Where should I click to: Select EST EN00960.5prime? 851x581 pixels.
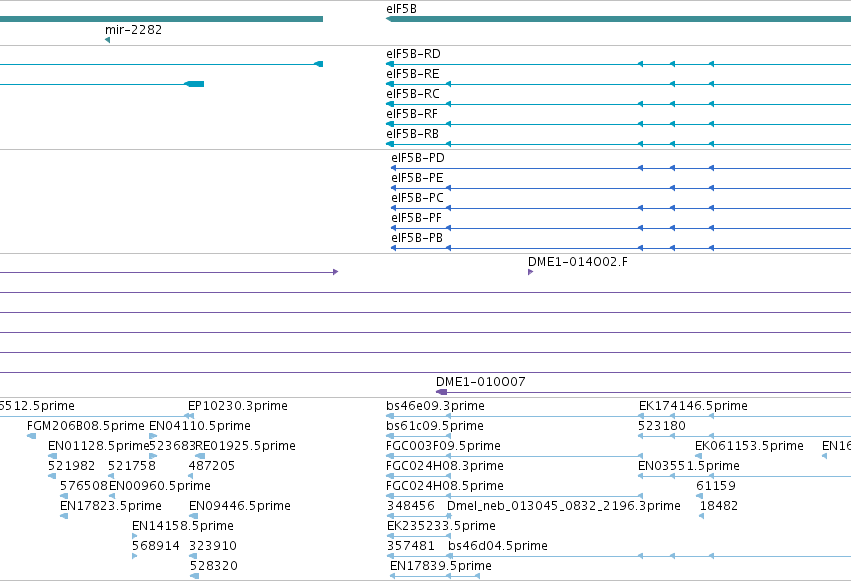[160, 486]
